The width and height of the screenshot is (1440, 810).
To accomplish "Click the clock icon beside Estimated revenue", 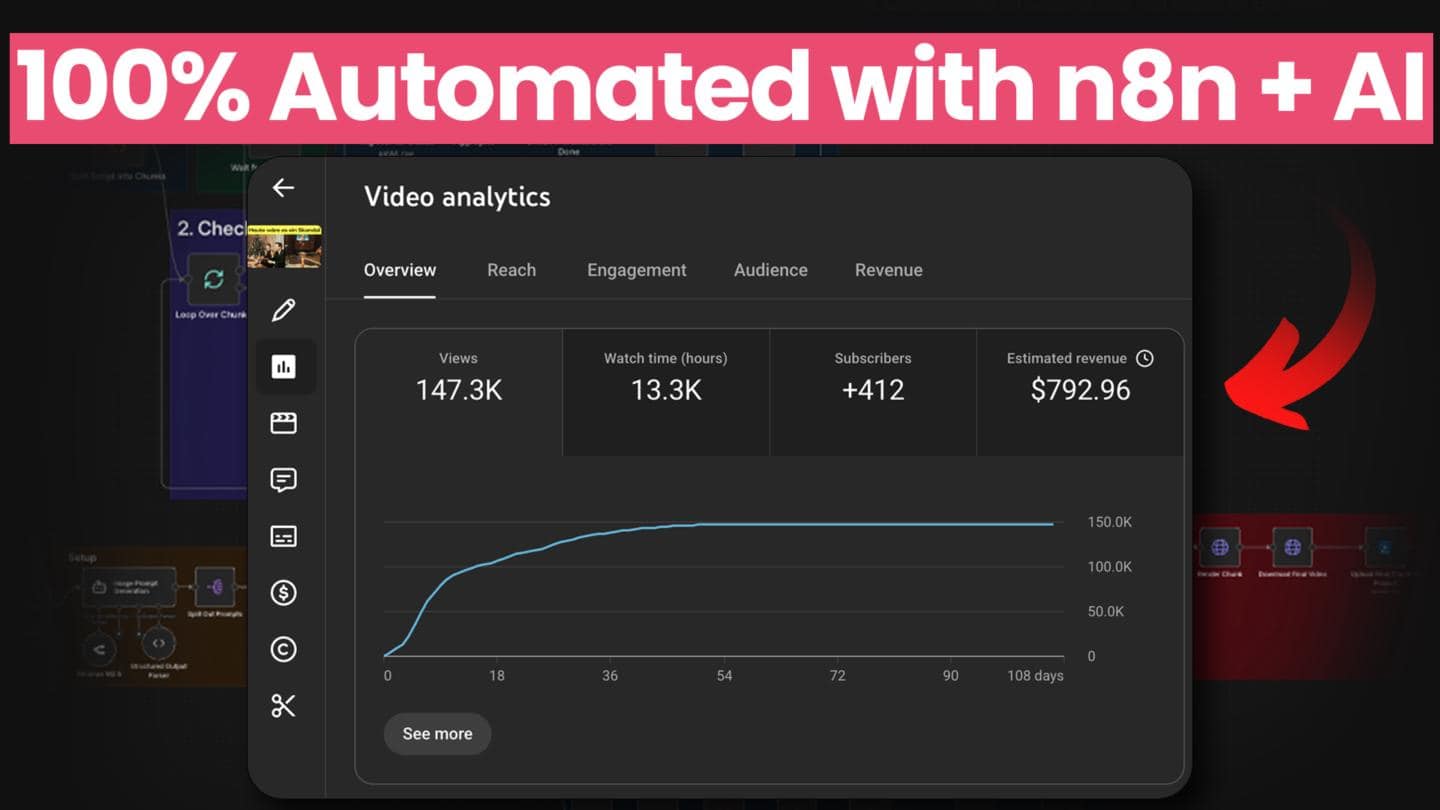I will tap(1145, 358).
